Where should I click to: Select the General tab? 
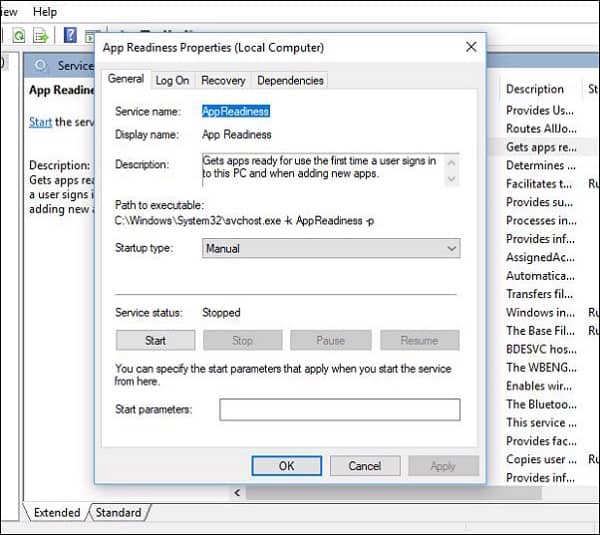(x=126, y=79)
